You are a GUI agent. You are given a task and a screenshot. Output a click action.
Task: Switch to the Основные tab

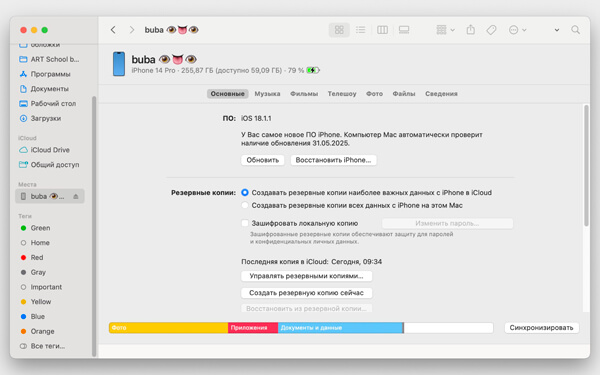point(227,94)
